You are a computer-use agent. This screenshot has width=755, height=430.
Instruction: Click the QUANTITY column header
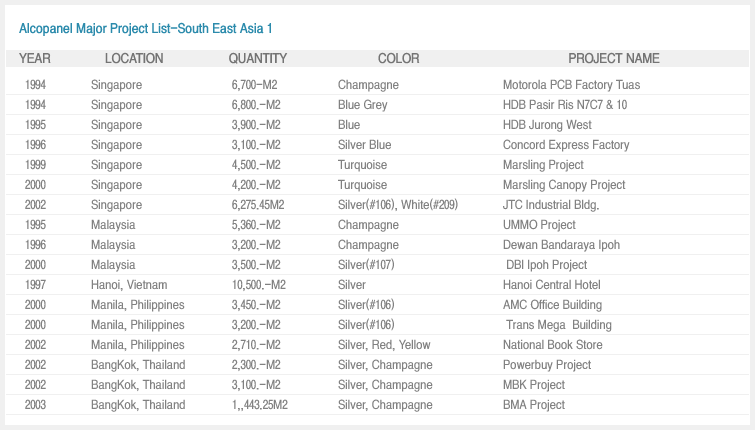point(257,59)
